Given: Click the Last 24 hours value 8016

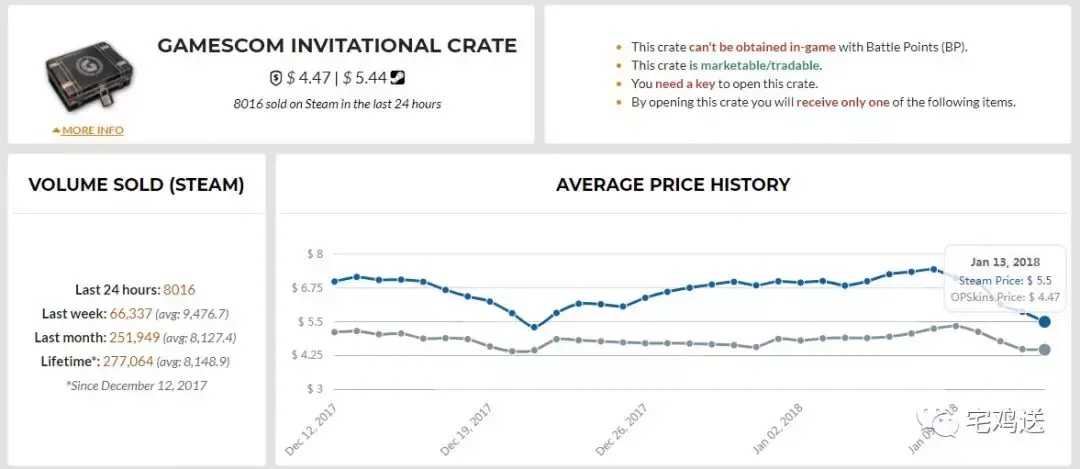Looking at the screenshot, I should click(x=179, y=289).
